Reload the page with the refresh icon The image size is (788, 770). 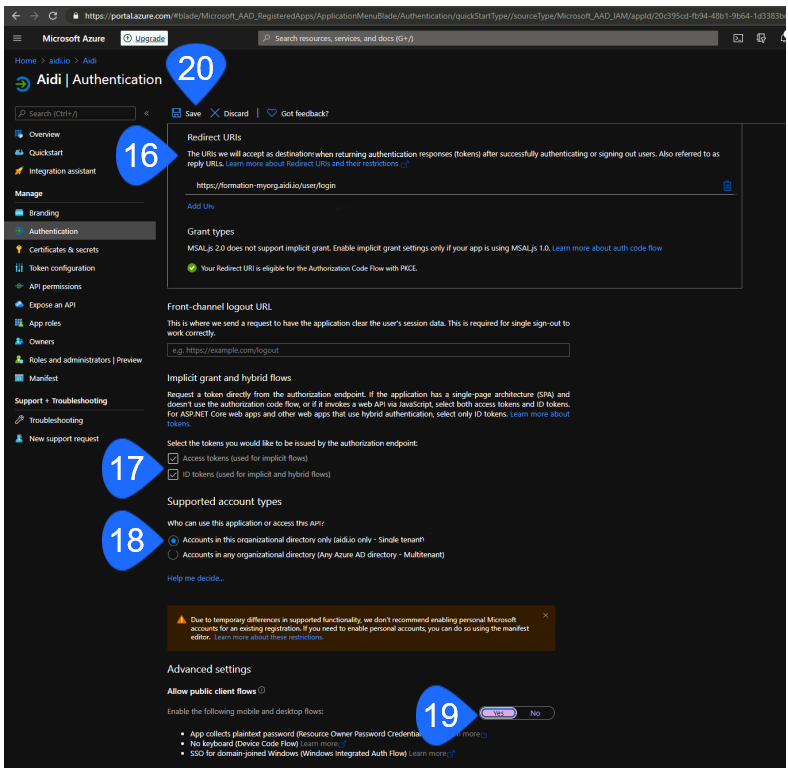[53, 16]
